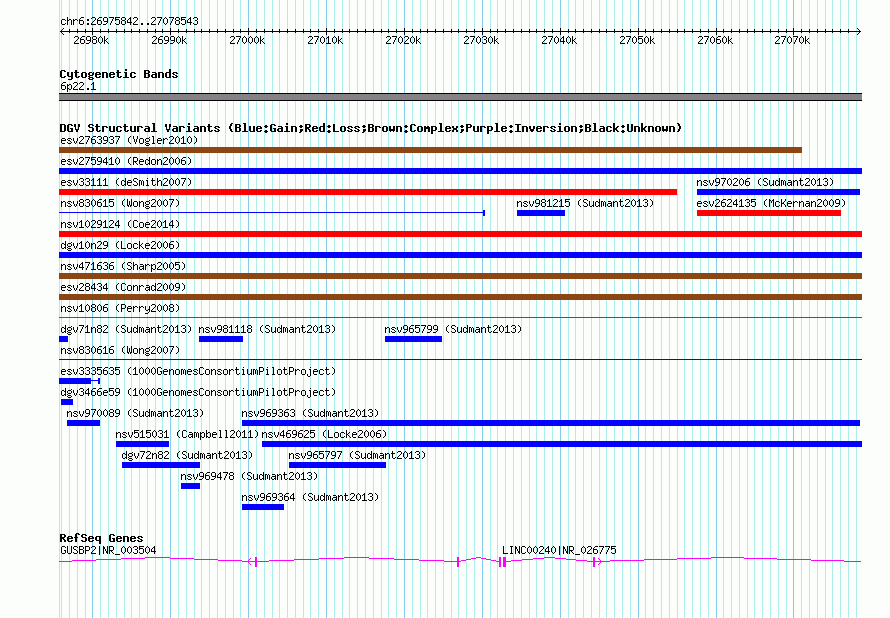Screen dimensions: 890x618
Task: Click the GUSBP2|NR_003504 gene label
Action: pyautogui.click(x=108, y=550)
